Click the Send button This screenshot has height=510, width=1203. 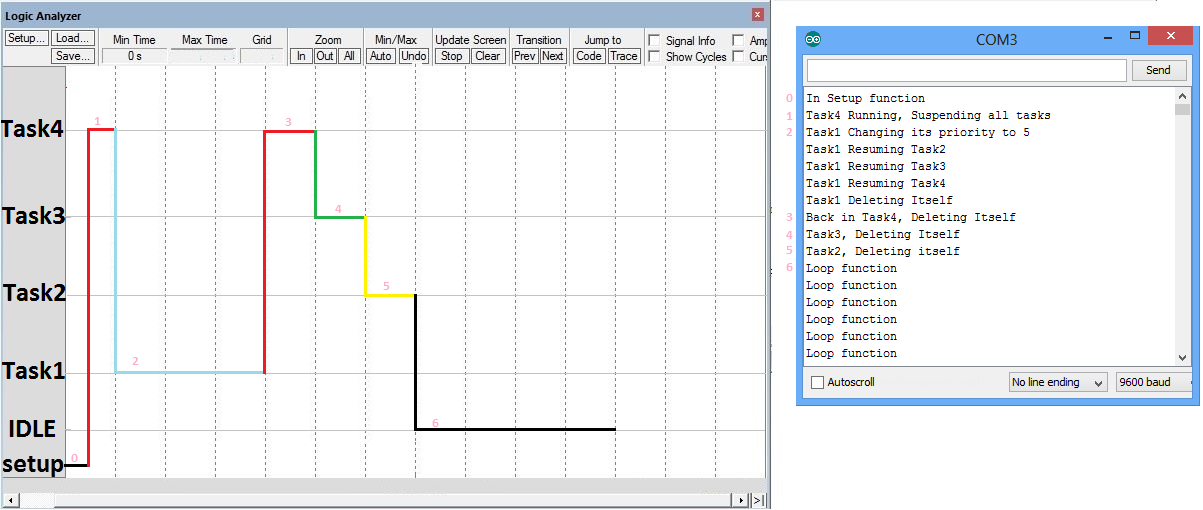(x=1158, y=70)
